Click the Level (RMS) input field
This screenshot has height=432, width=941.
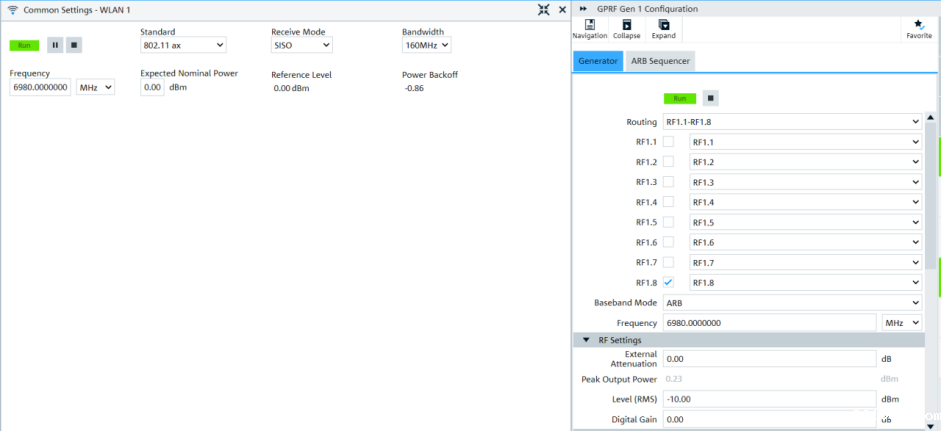769,399
